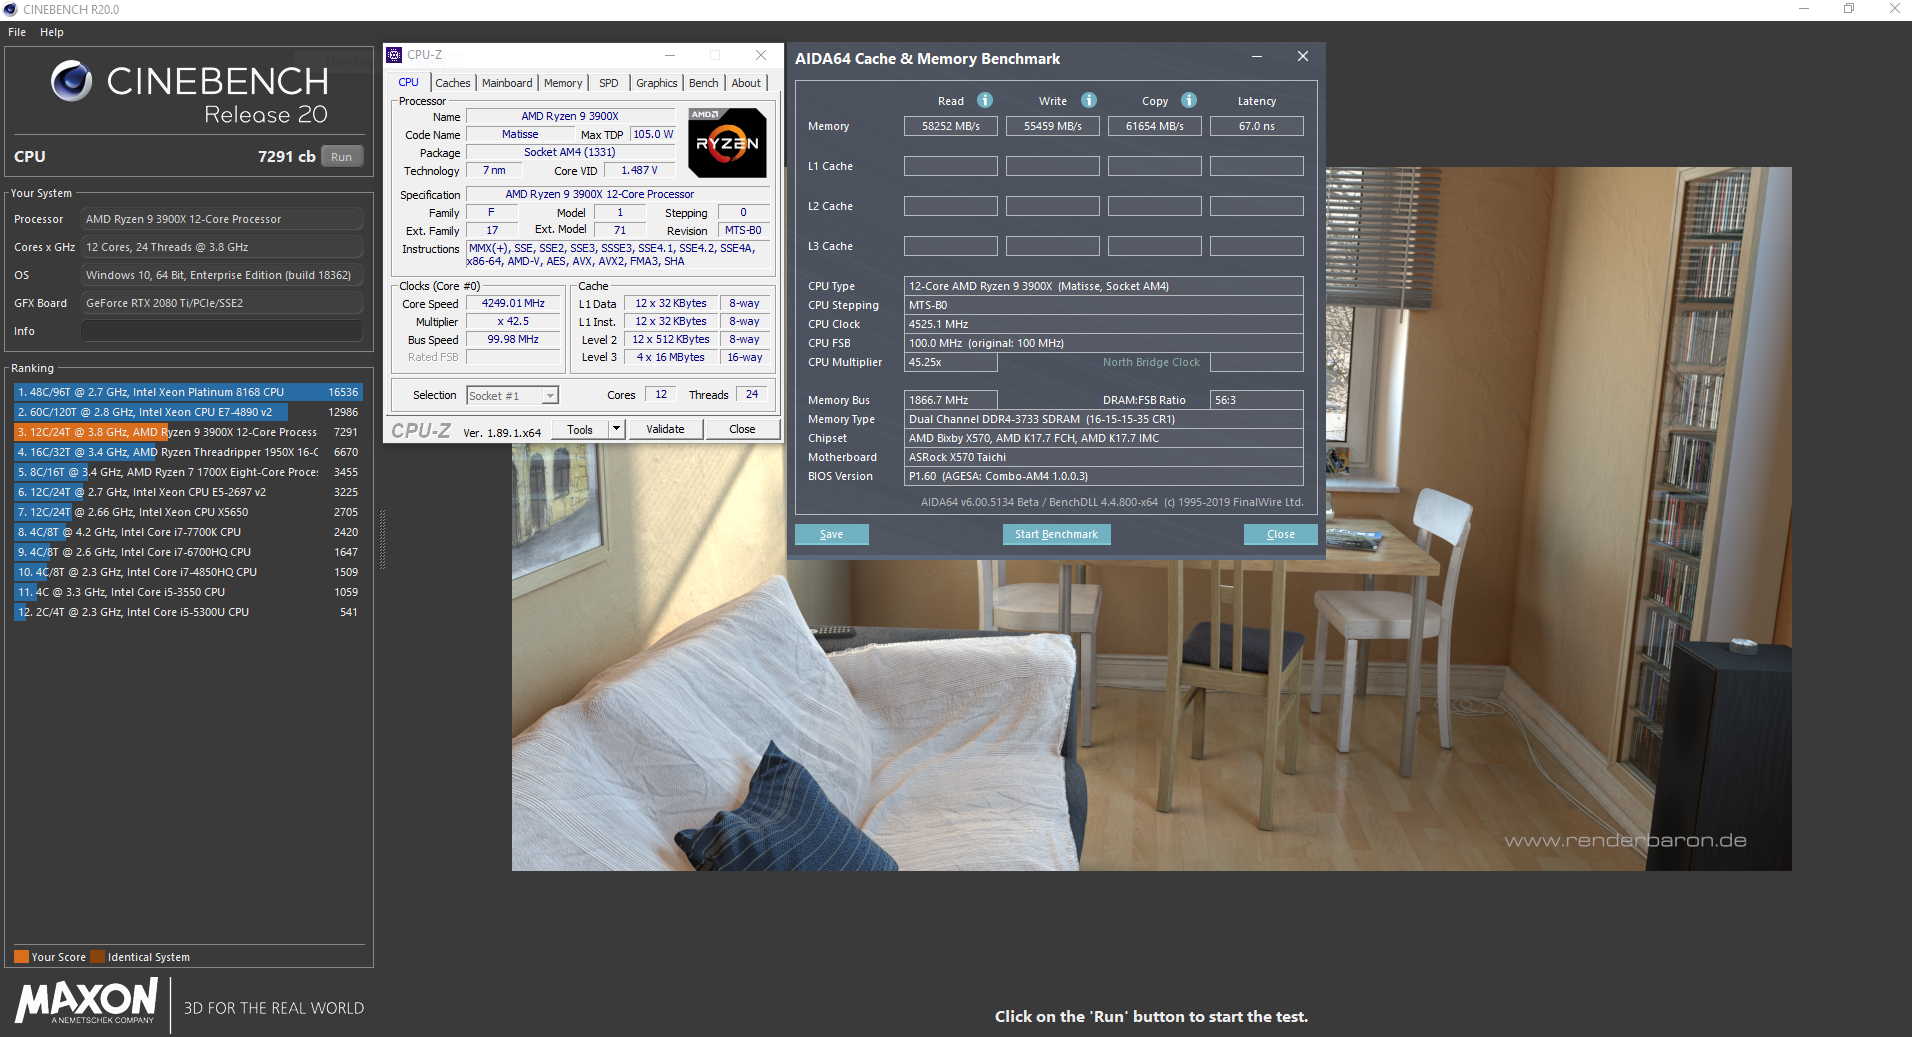Switch to the Memory tab in CPU-Z
The image size is (1912, 1037).
tap(563, 83)
